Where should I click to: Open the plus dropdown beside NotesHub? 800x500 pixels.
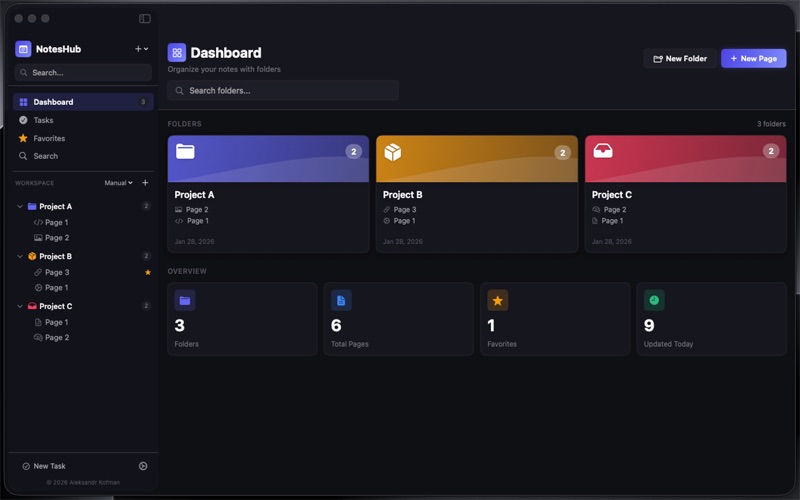click(x=141, y=49)
